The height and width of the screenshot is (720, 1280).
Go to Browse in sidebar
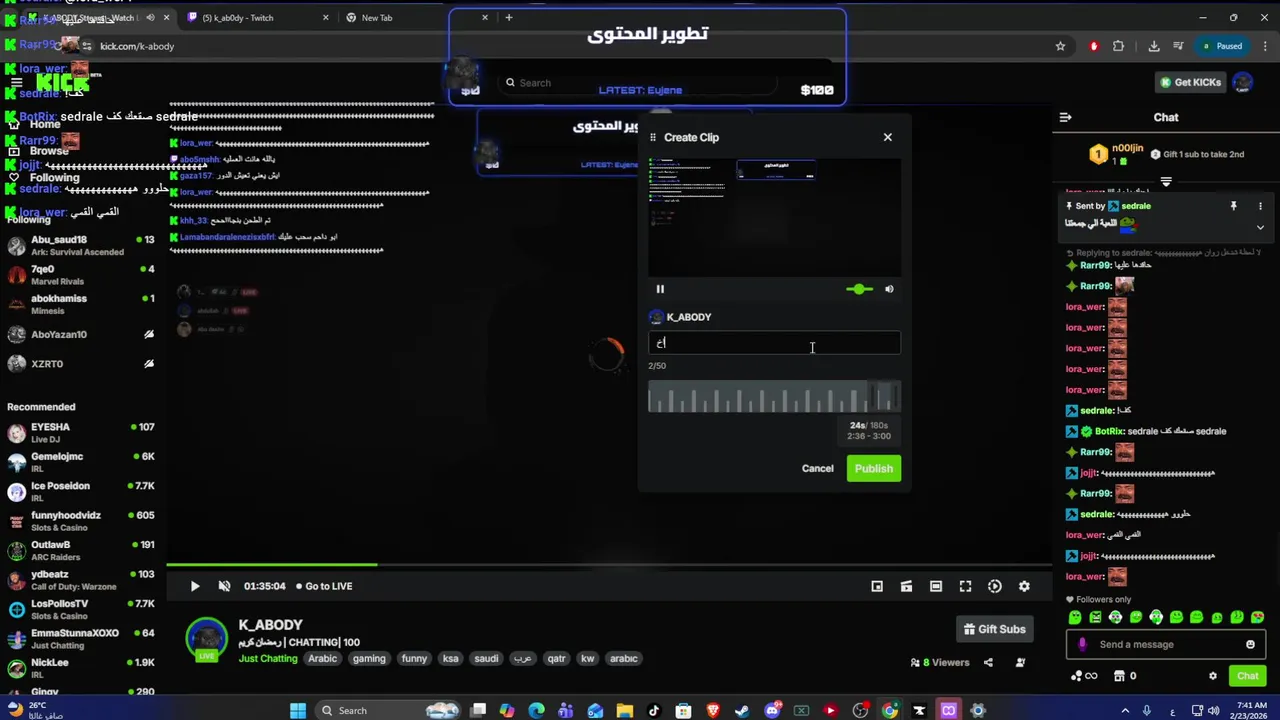38,151
